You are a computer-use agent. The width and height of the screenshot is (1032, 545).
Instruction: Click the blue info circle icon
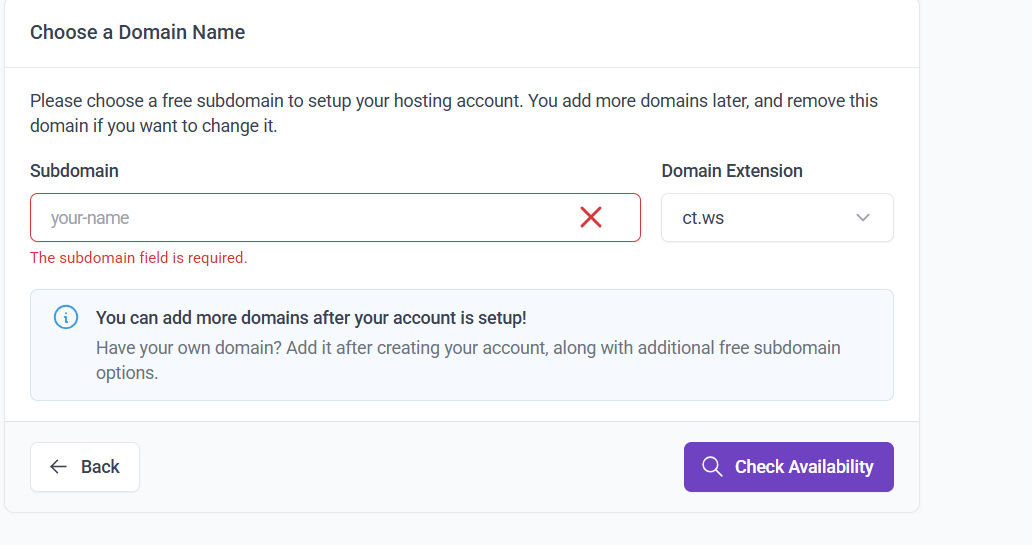coord(65,318)
